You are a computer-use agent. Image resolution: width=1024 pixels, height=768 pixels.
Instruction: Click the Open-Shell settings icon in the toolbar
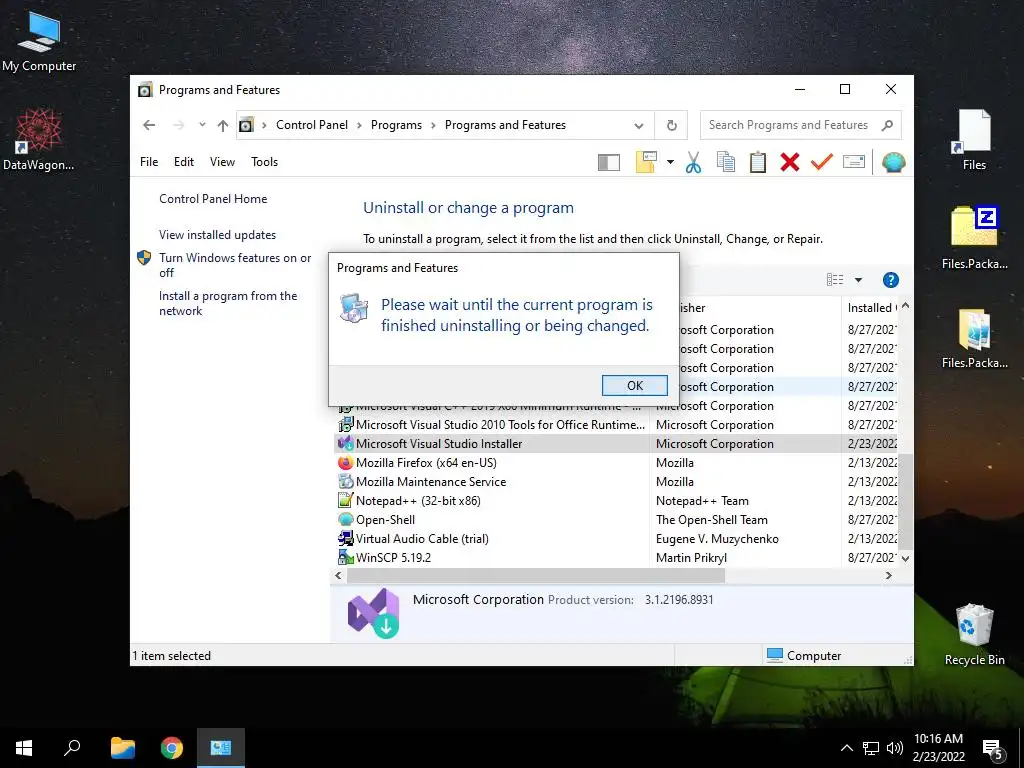click(893, 162)
